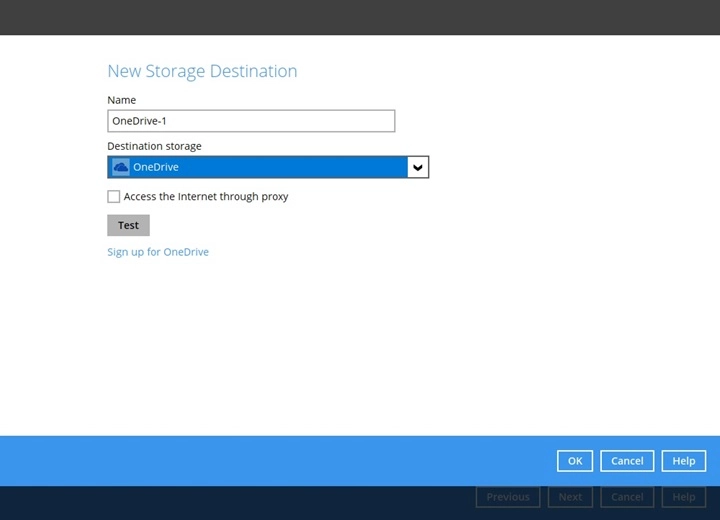
Task: Click the dimmed Cancel button in the dark footer
Action: (627, 497)
